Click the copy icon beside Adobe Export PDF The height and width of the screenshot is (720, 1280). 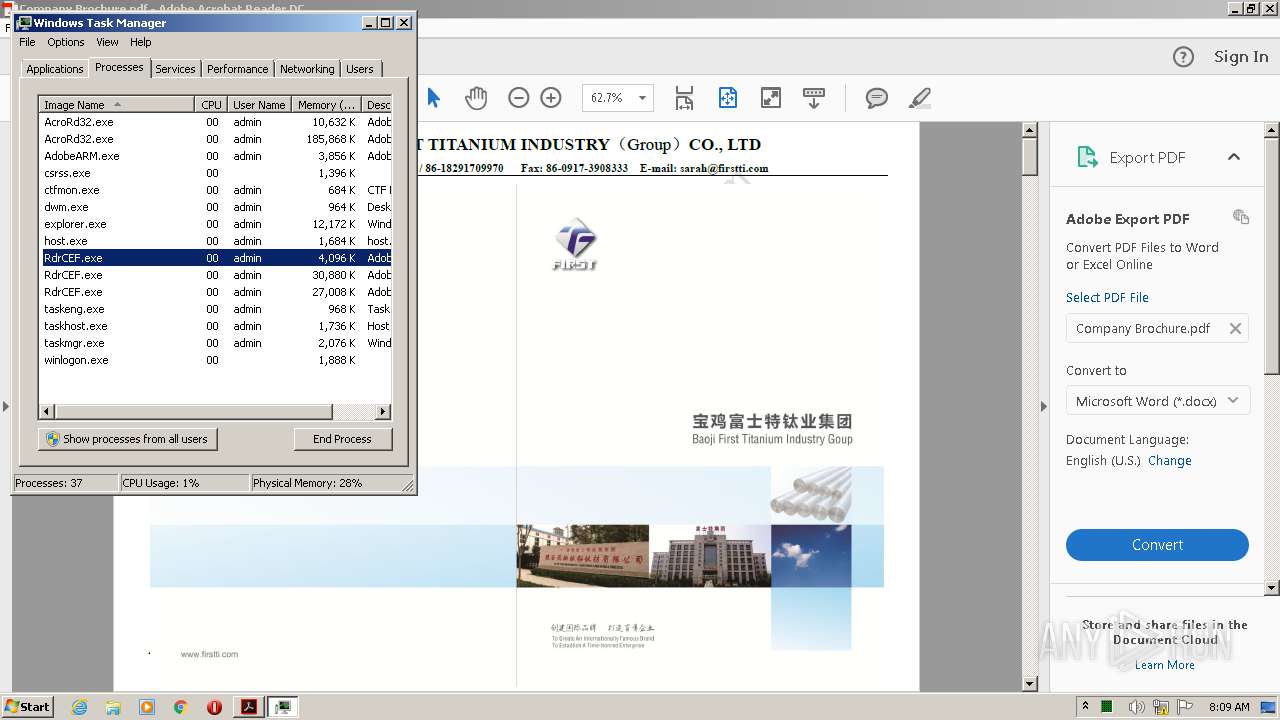click(x=1241, y=217)
